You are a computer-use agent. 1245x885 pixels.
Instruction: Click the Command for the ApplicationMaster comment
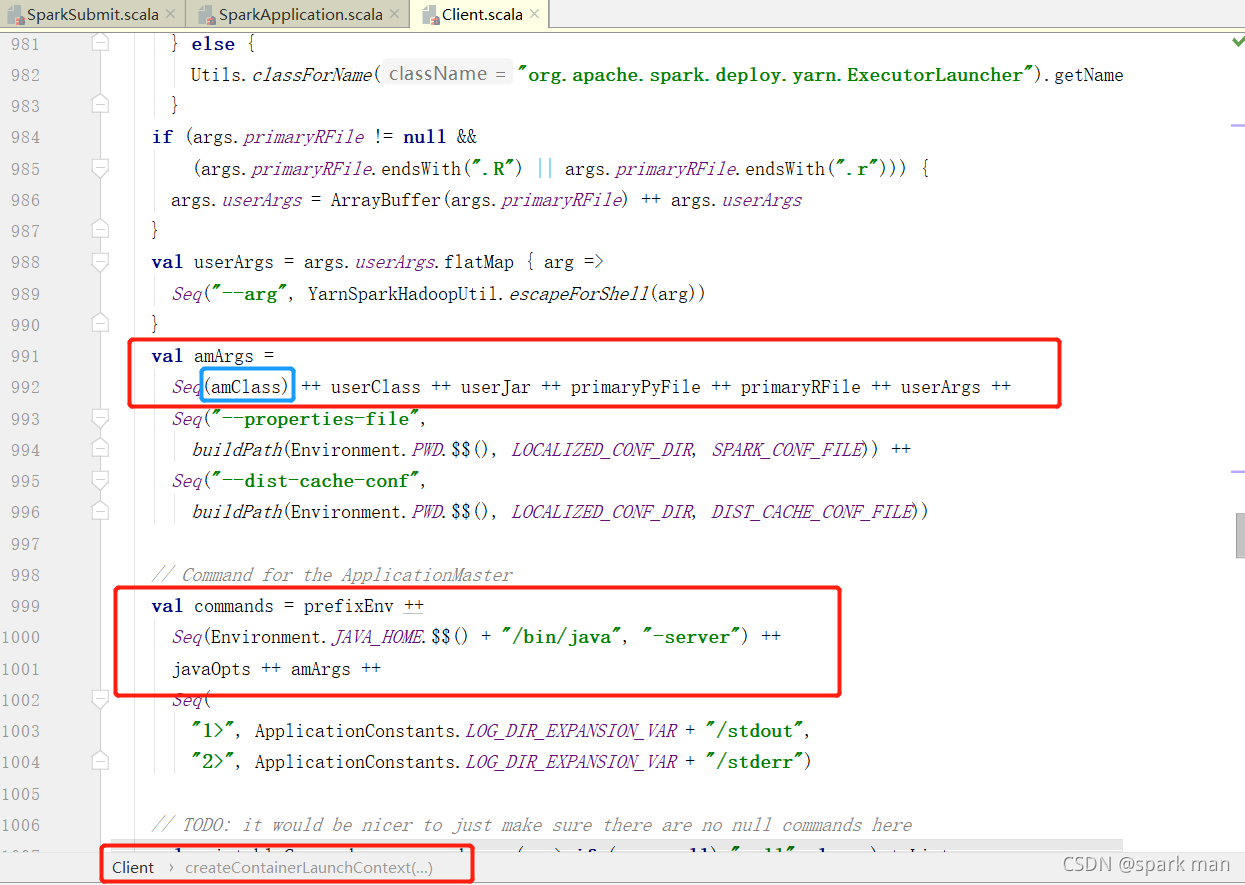(332, 575)
